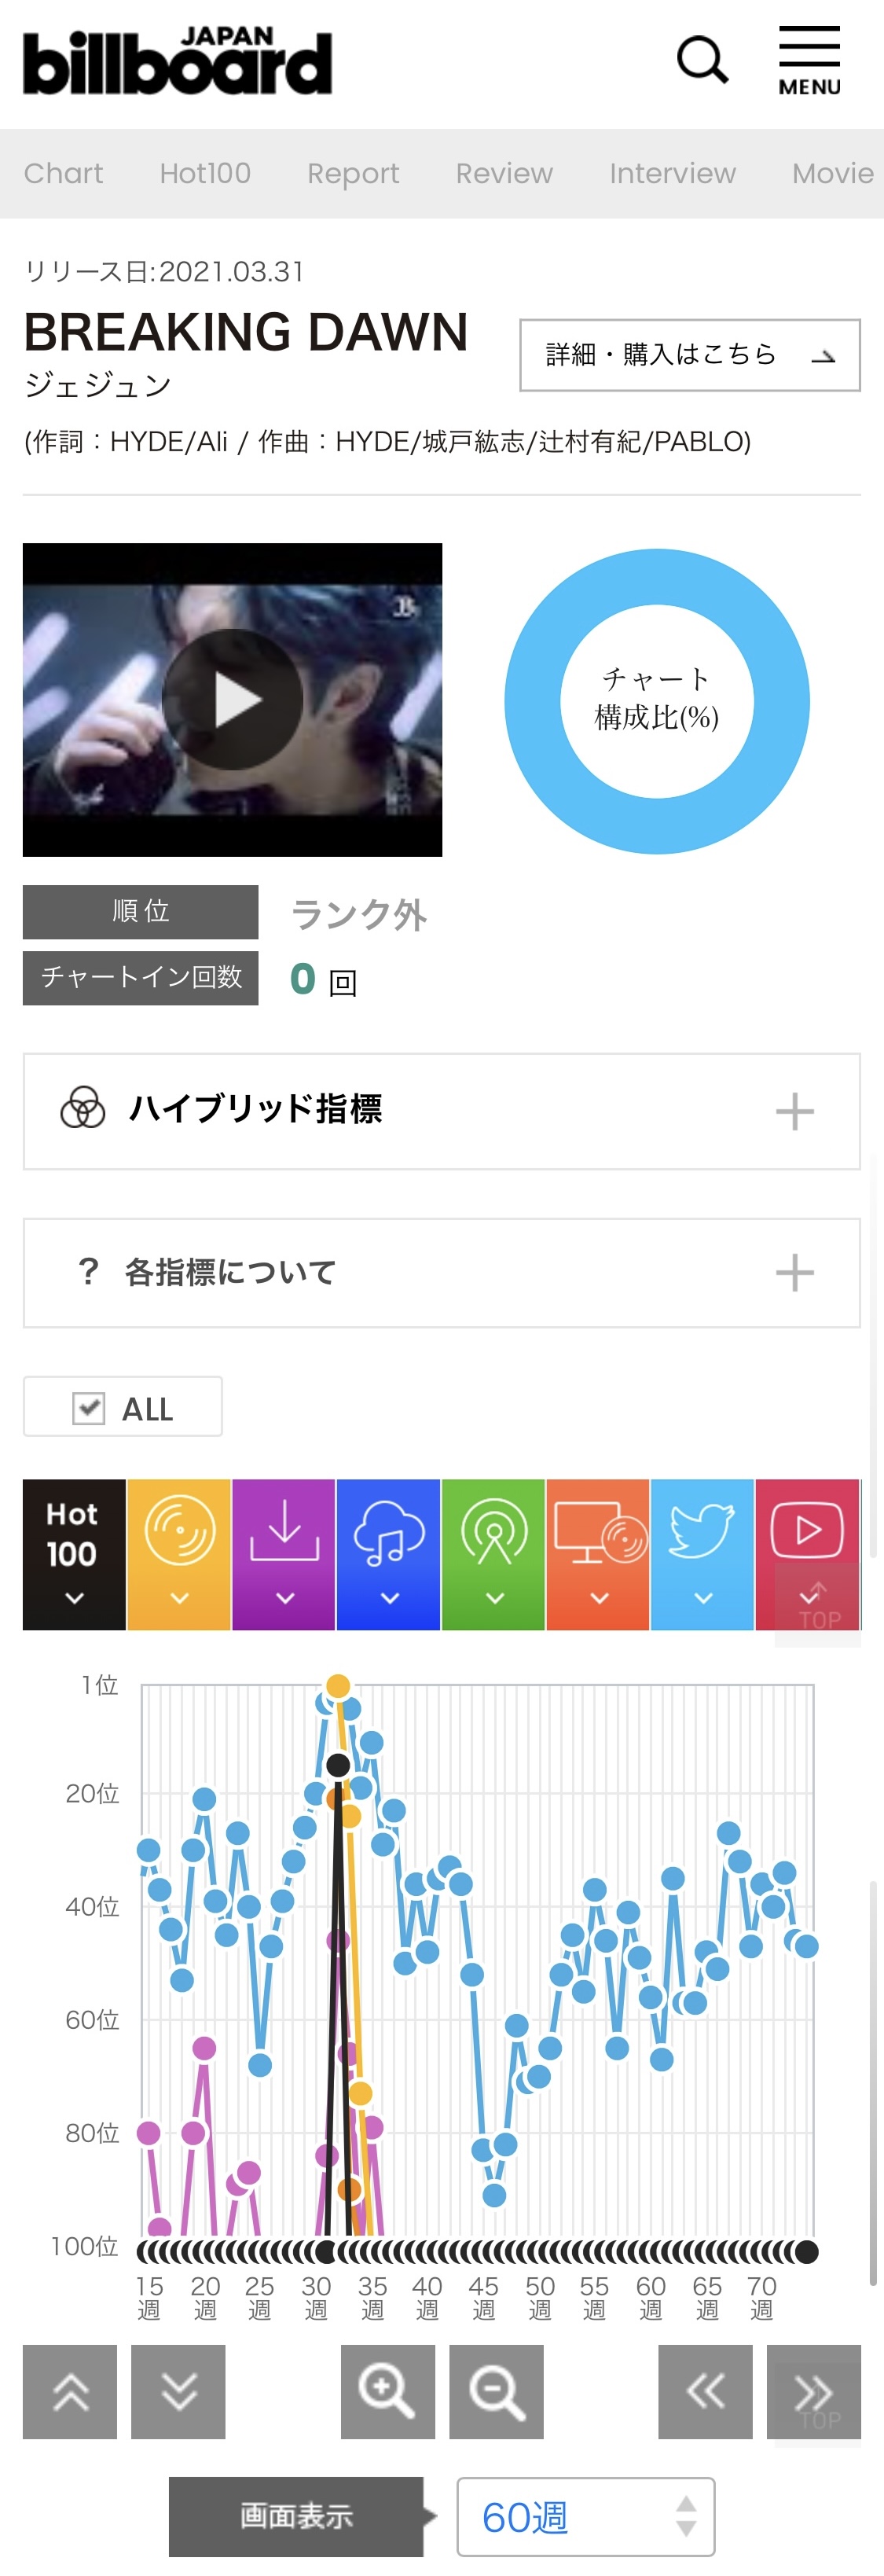Play the BREAKING DAWN video
The width and height of the screenshot is (884, 2576).
pyautogui.click(x=233, y=699)
